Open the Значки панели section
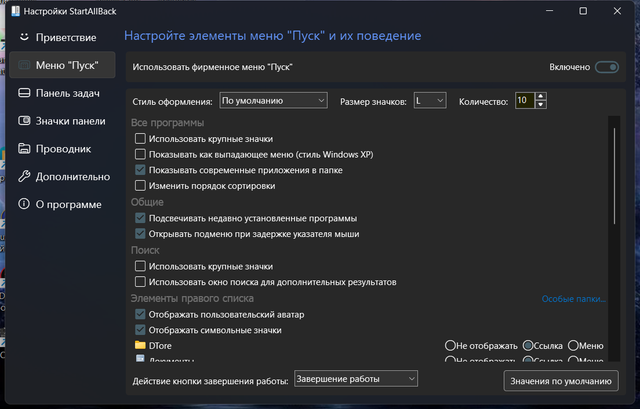The width and height of the screenshot is (640, 409). pos(62,121)
